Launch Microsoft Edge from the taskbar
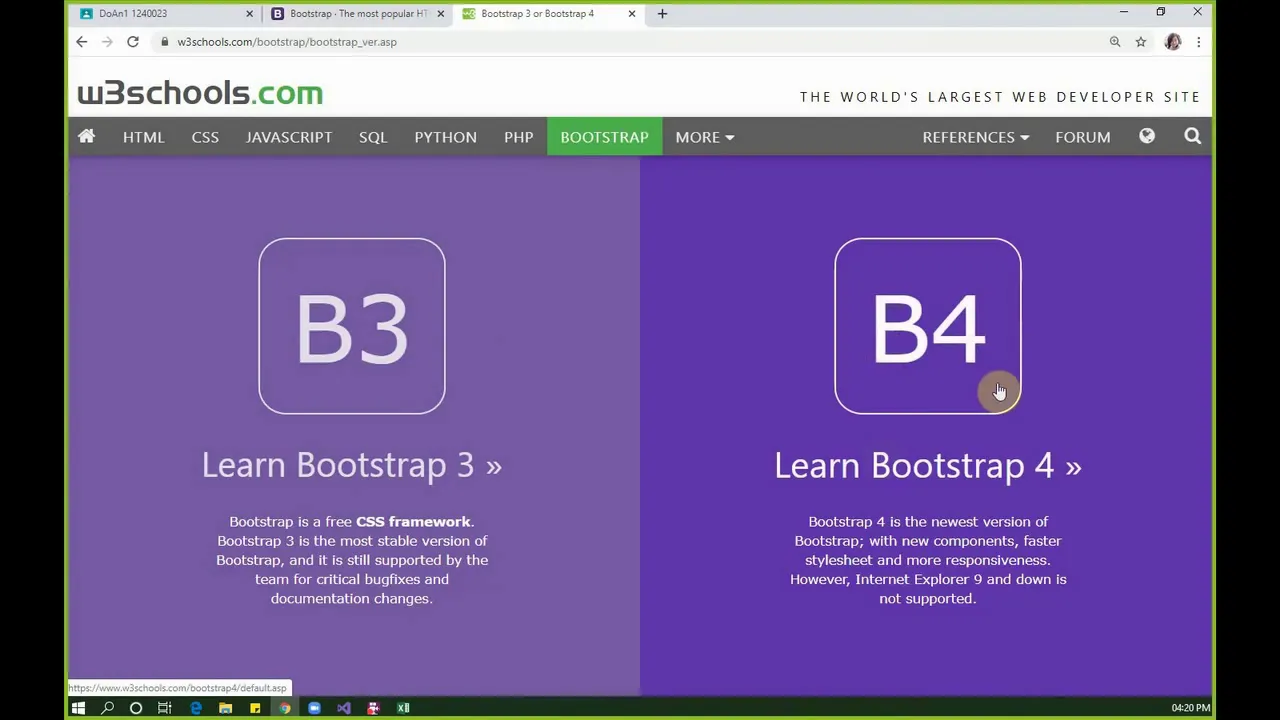The height and width of the screenshot is (720, 1280). (x=196, y=708)
